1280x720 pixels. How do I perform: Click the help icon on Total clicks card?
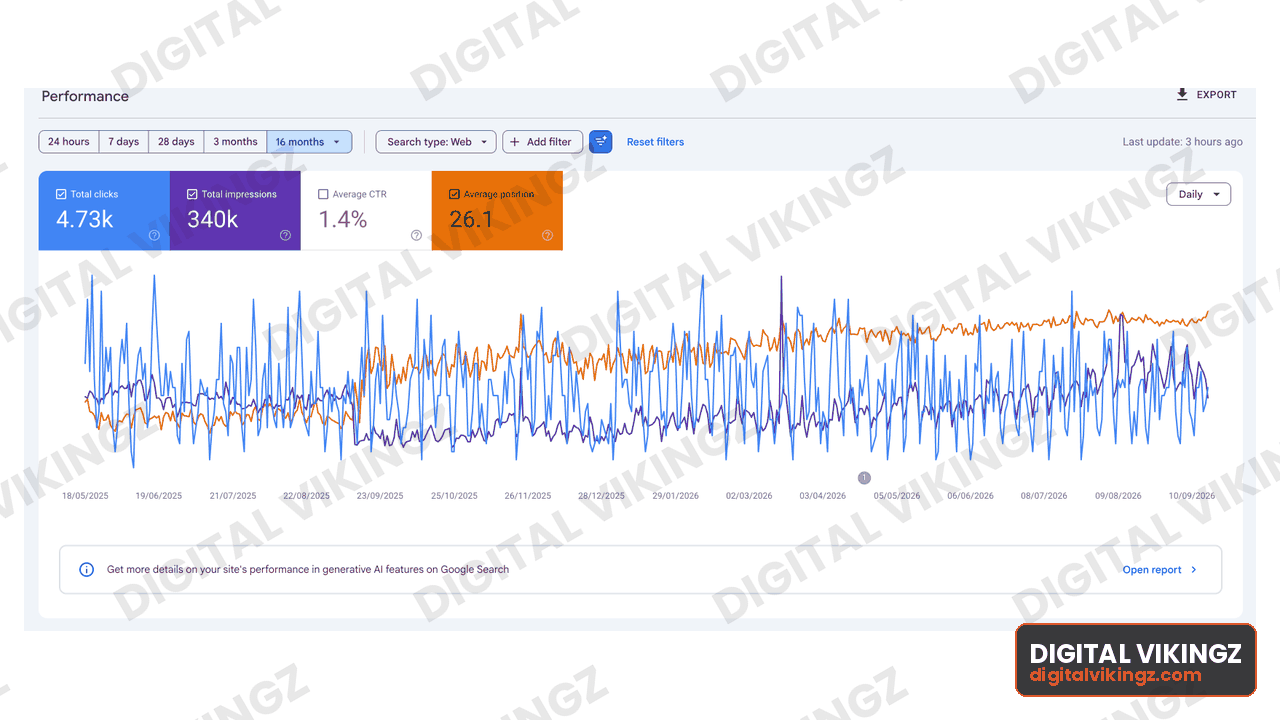155,236
